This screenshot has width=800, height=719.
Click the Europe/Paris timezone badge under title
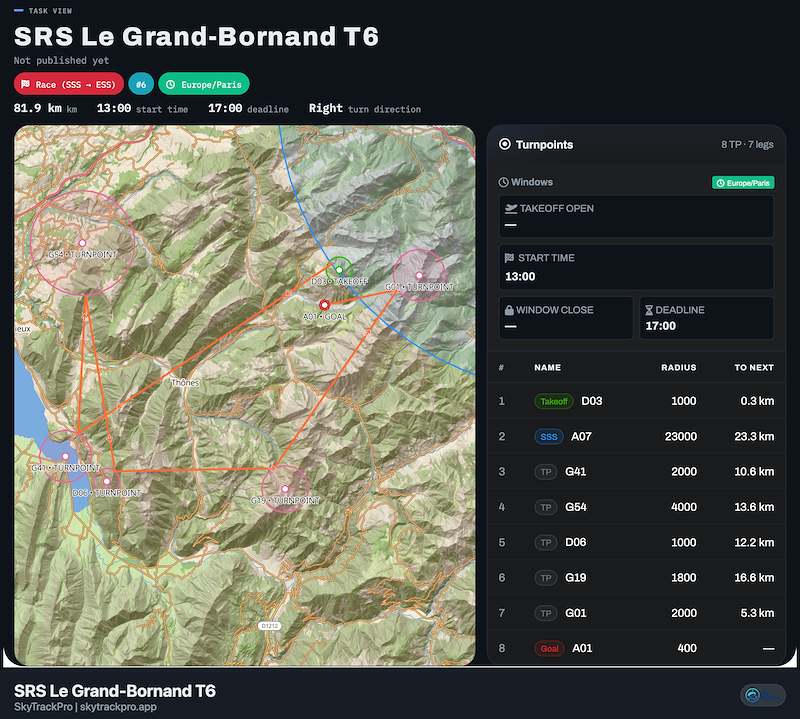tap(204, 84)
